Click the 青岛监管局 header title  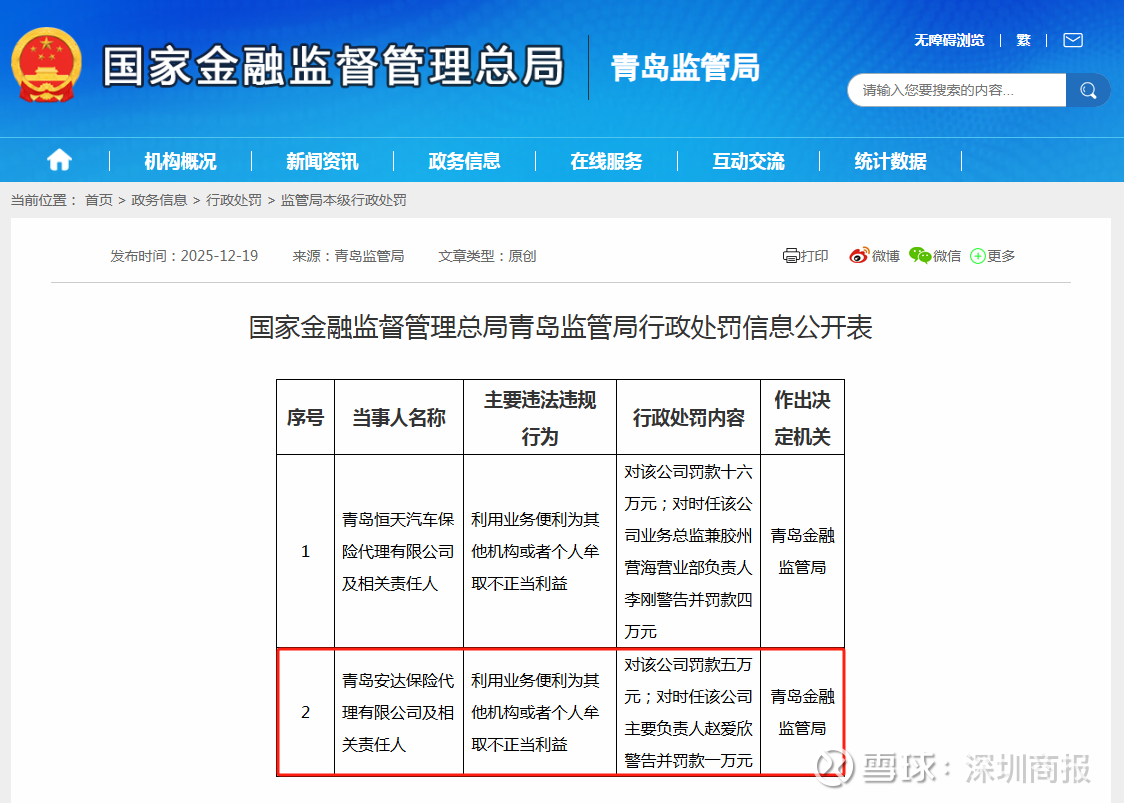tap(685, 68)
